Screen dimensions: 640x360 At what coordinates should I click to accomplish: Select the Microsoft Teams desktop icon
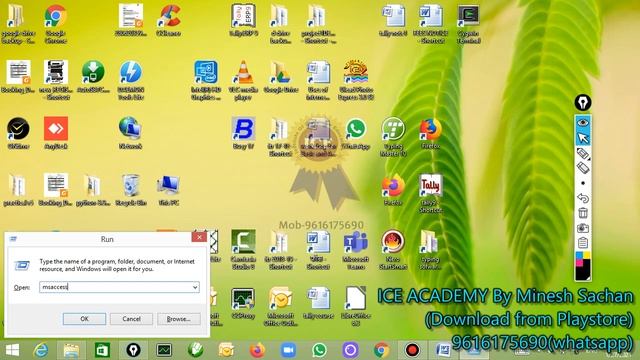(356, 249)
